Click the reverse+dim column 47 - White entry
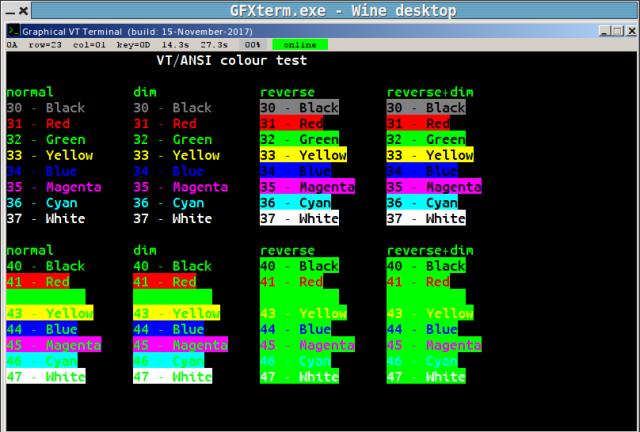 426,377
